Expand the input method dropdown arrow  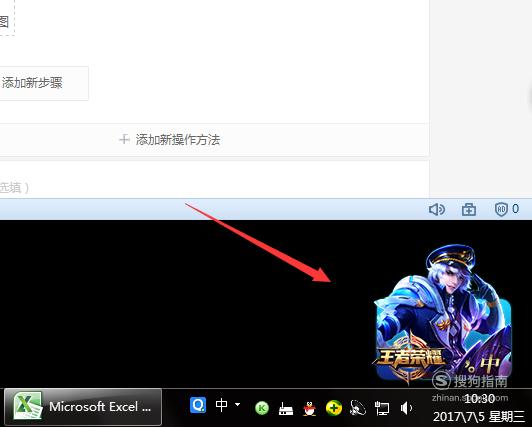point(238,404)
